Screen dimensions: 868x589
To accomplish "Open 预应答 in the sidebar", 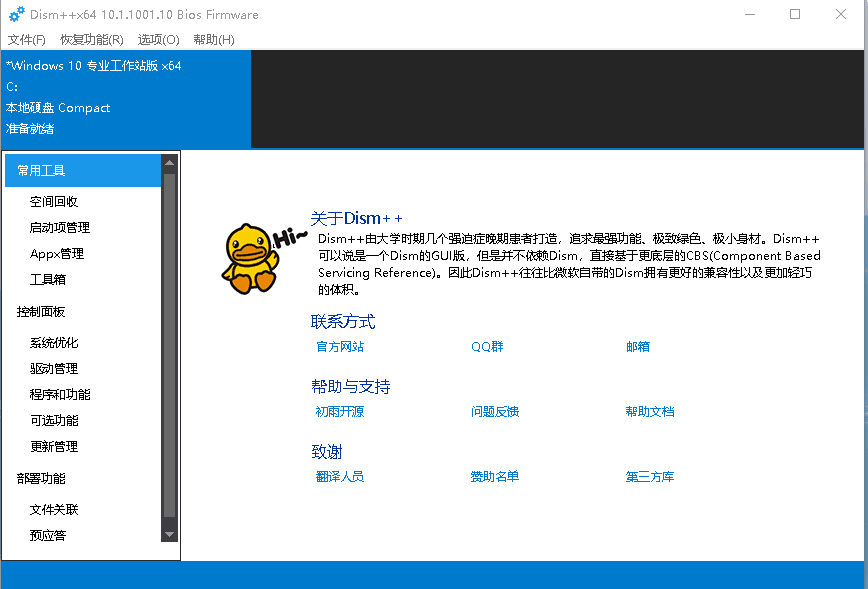I will pyautogui.click(x=48, y=535).
